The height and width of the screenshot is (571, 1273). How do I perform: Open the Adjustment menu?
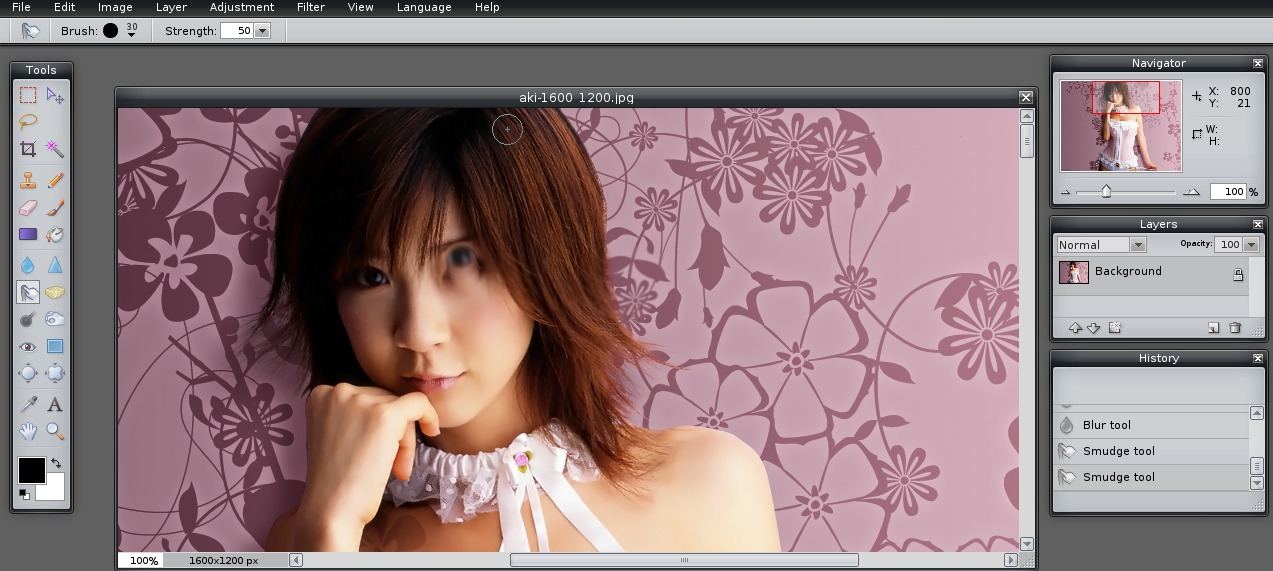(x=241, y=7)
